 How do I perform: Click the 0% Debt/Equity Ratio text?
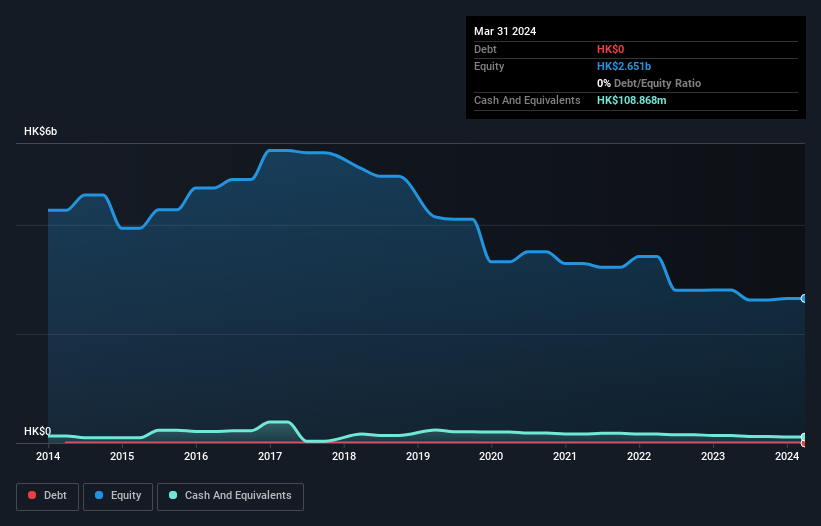pyautogui.click(x=649, y=83)
